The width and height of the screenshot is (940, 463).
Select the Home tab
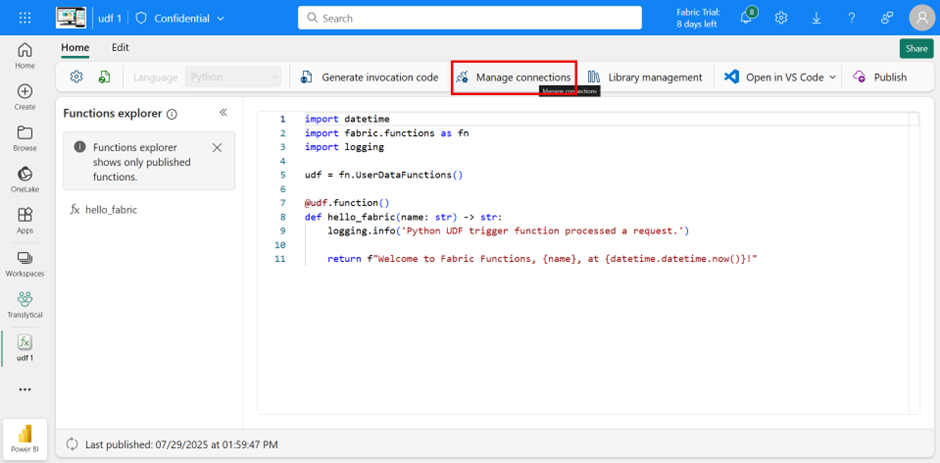pyautogui.click(x=75, y=47)
